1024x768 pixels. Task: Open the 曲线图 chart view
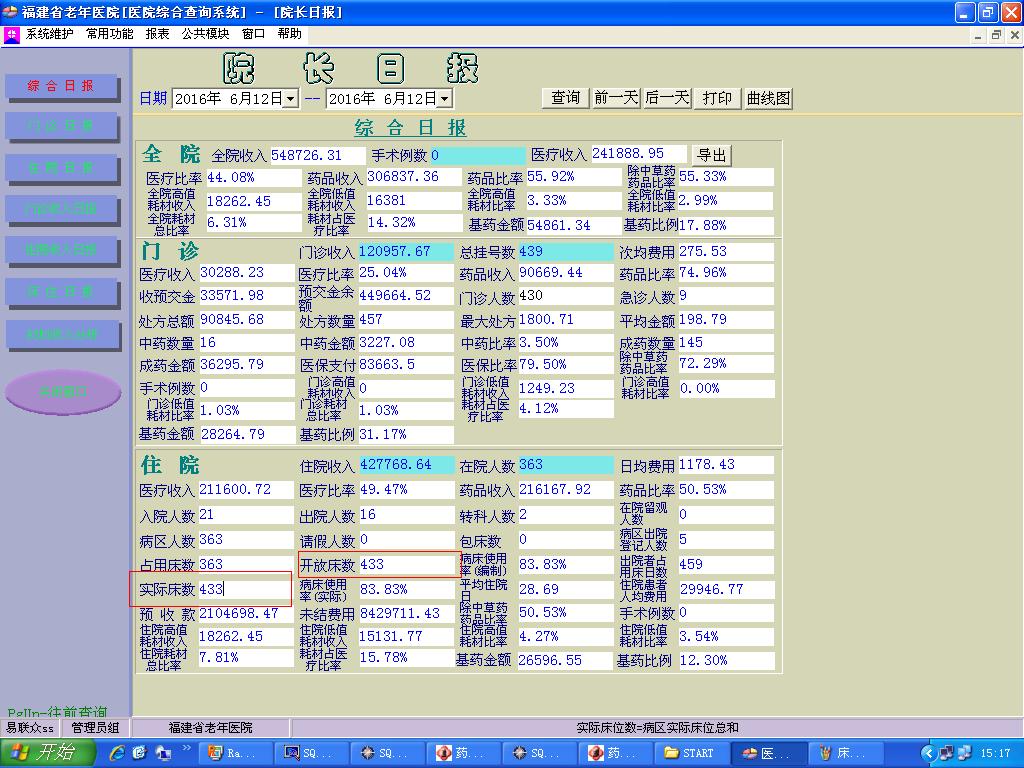click(x=769, y=98)
